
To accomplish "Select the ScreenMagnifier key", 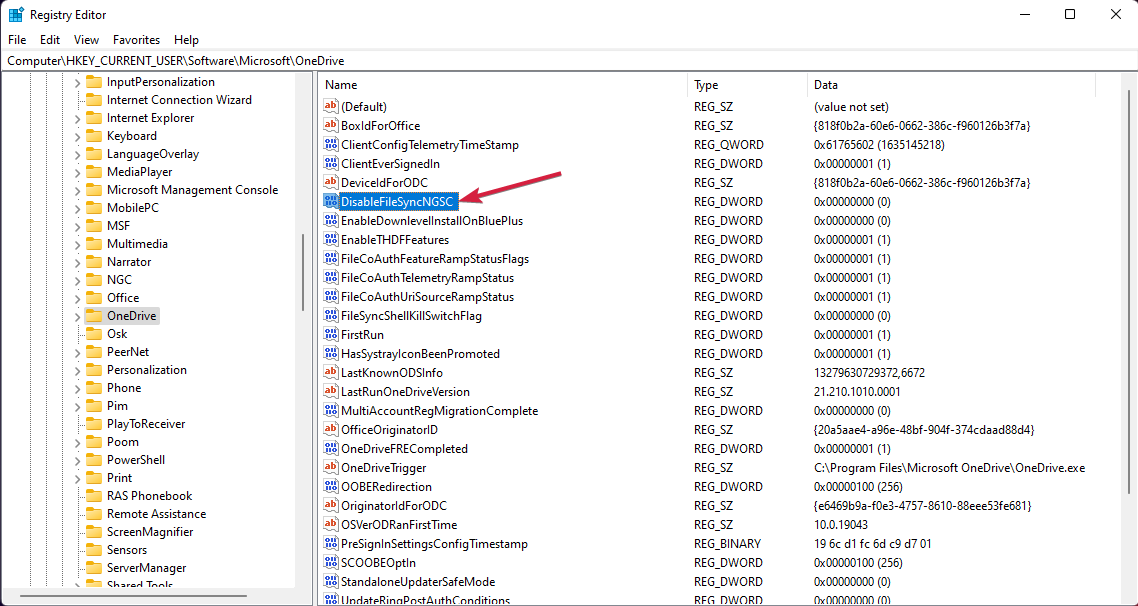I will (150, 532).
